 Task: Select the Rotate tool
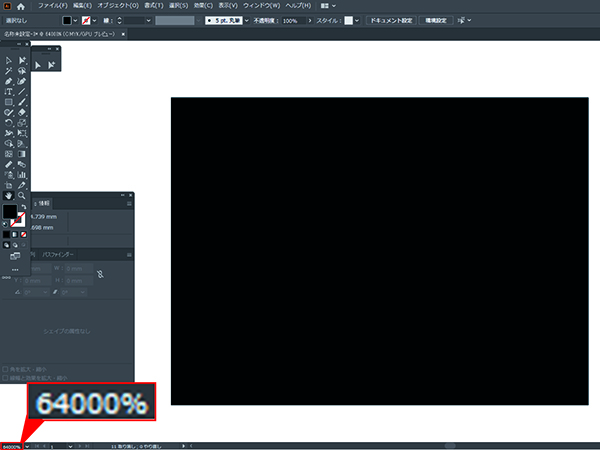tap(8, 123)
